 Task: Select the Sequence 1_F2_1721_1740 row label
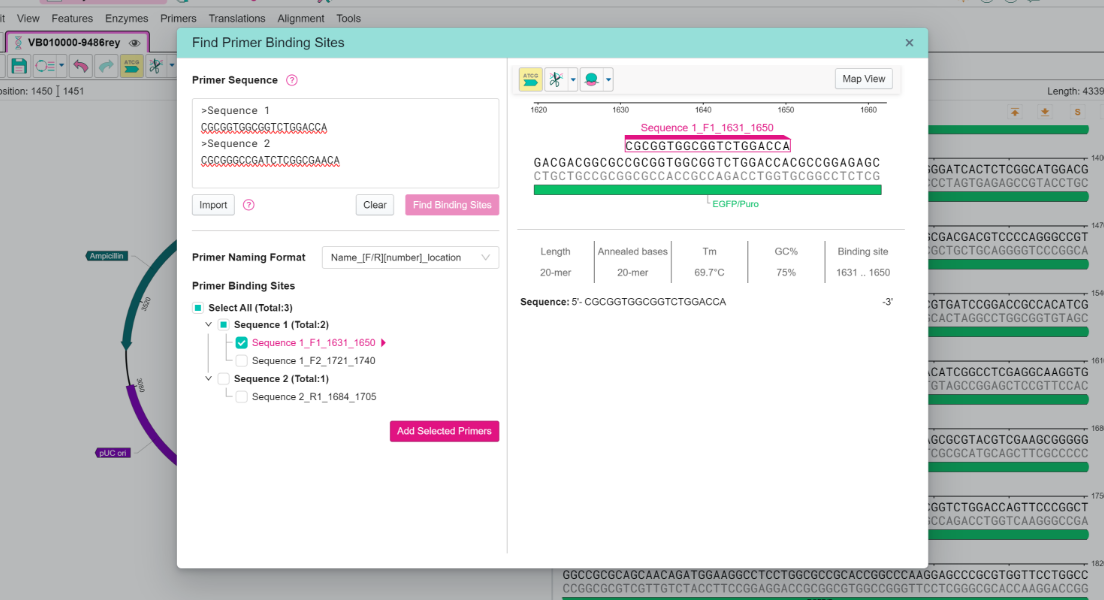point(313,361)
